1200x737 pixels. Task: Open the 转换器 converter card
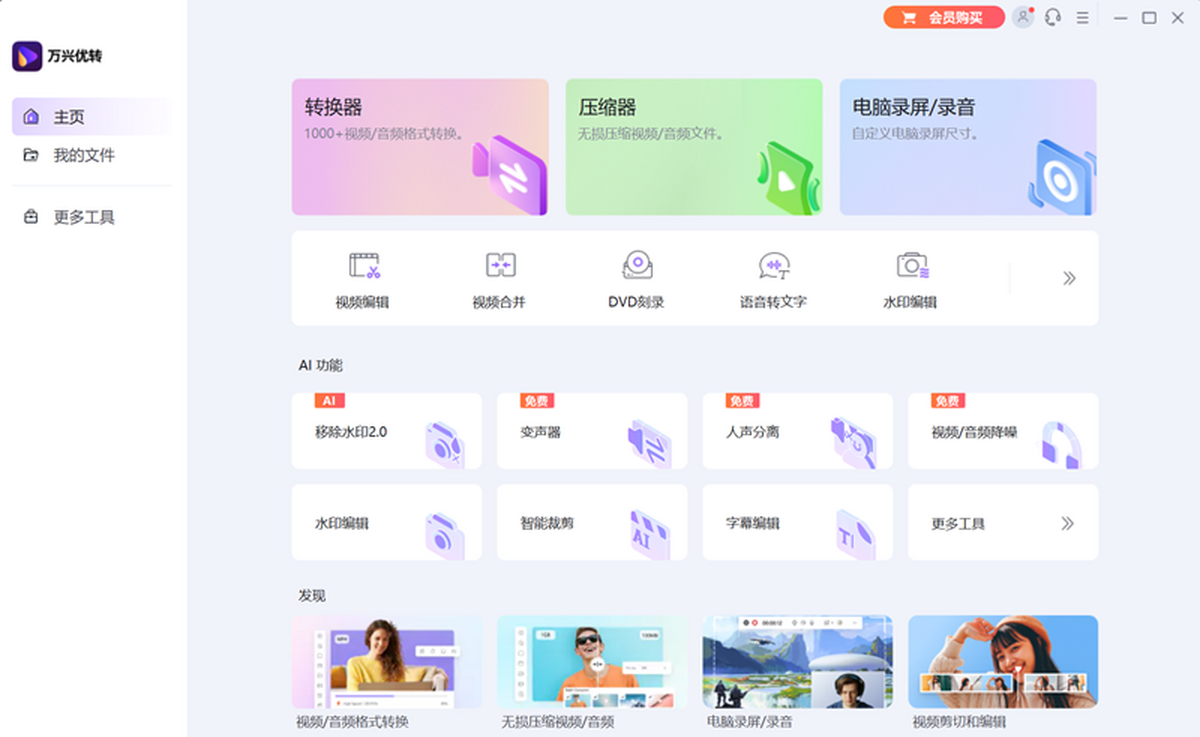420,147
